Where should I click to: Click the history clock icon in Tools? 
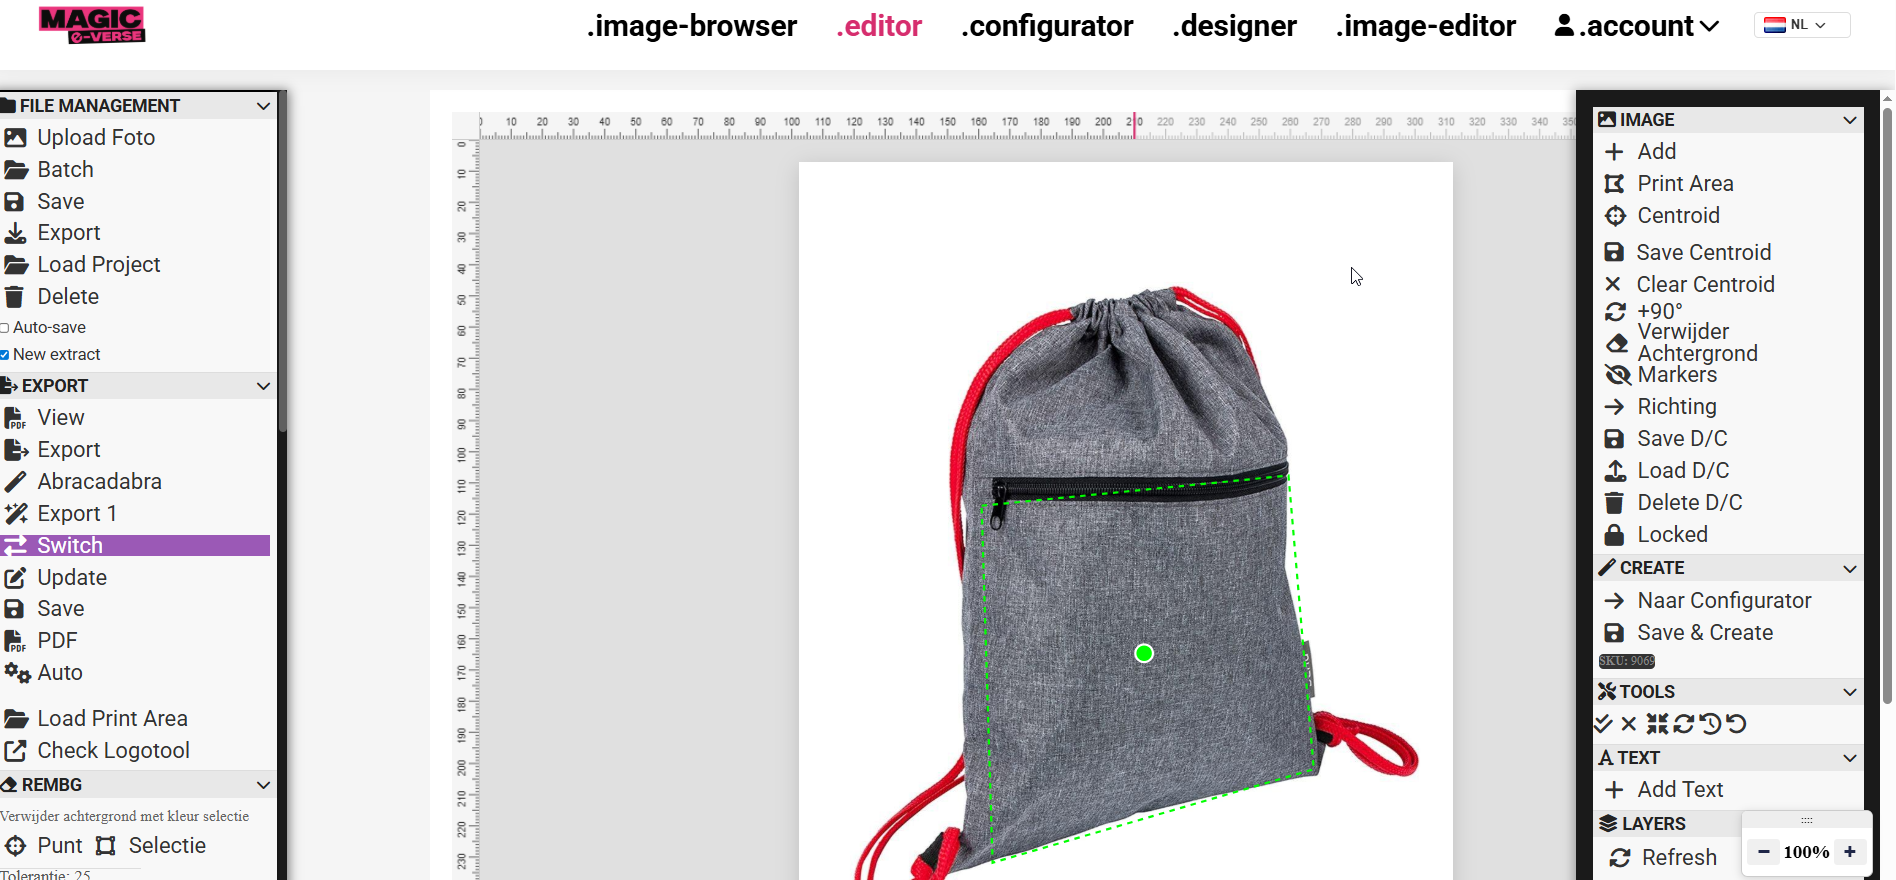click(1710, 723)
